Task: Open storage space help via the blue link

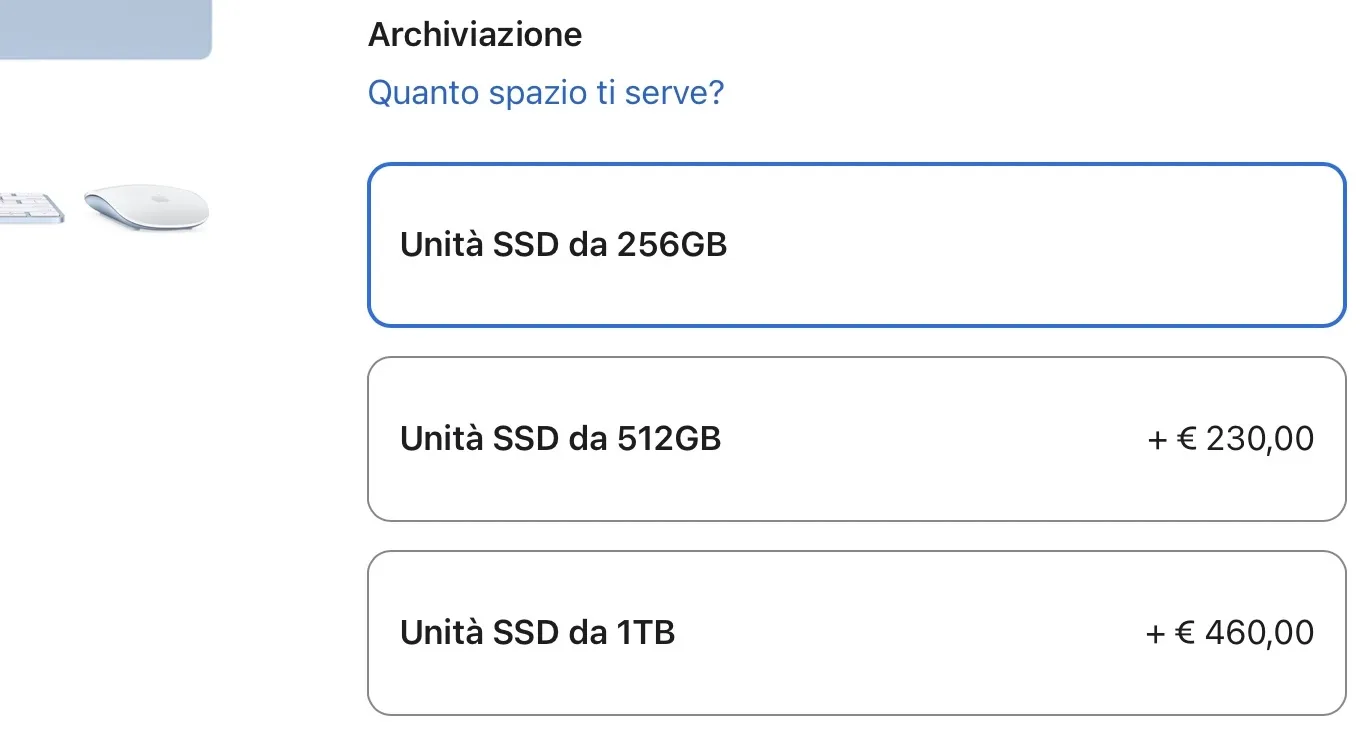Action: (x=545, y=92)
